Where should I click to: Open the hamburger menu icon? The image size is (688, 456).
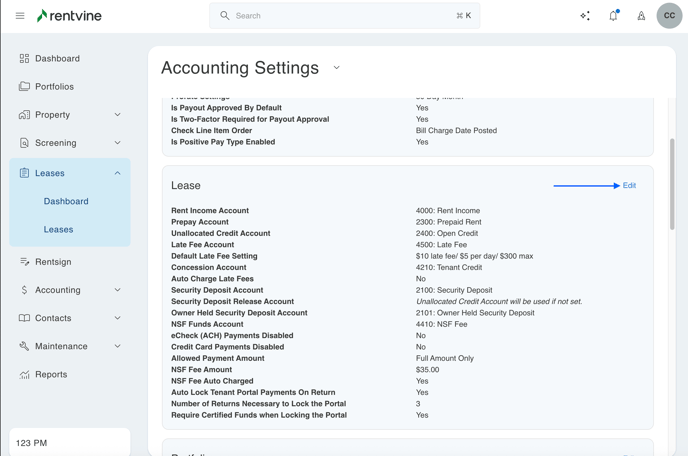[20, 16]
